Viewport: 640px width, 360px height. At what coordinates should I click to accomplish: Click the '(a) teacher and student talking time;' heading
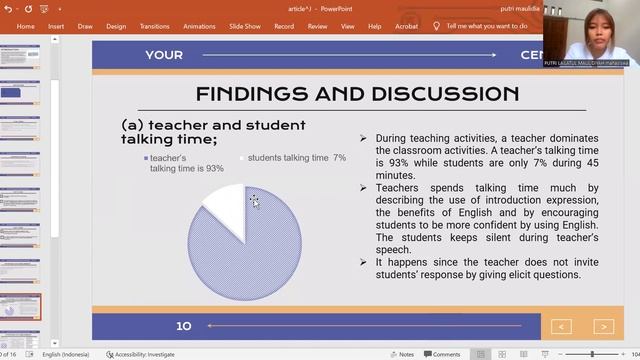coord(213,132)
